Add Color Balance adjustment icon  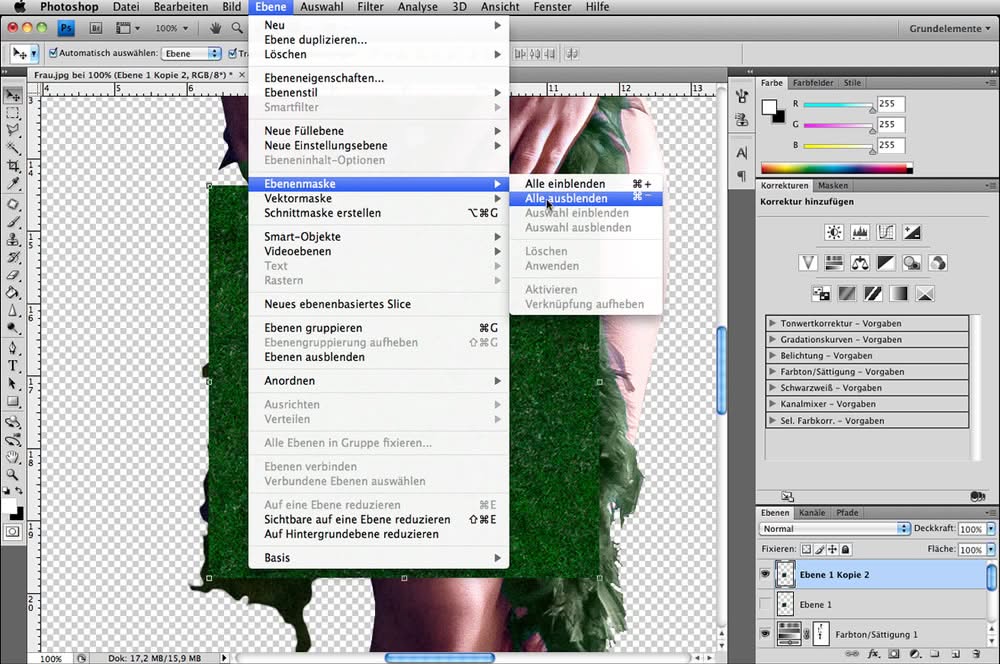coord(860,263)
